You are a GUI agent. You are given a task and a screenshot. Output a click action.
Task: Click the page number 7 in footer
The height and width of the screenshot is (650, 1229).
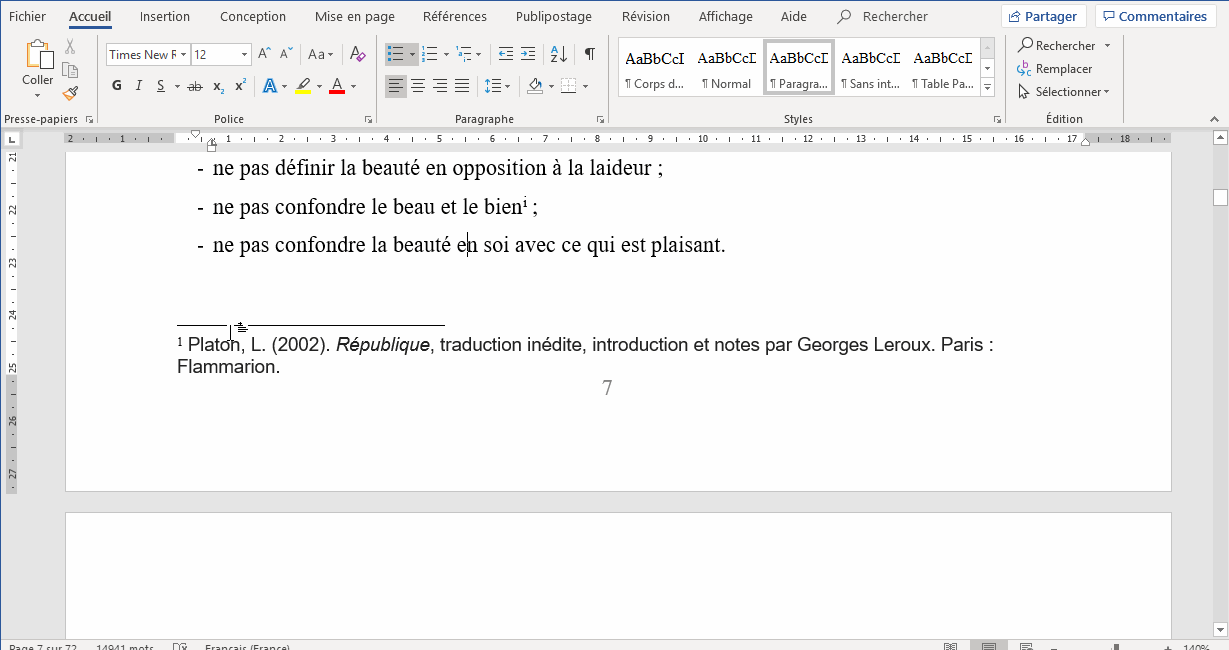pyautogui.click(x=607, y=388)
